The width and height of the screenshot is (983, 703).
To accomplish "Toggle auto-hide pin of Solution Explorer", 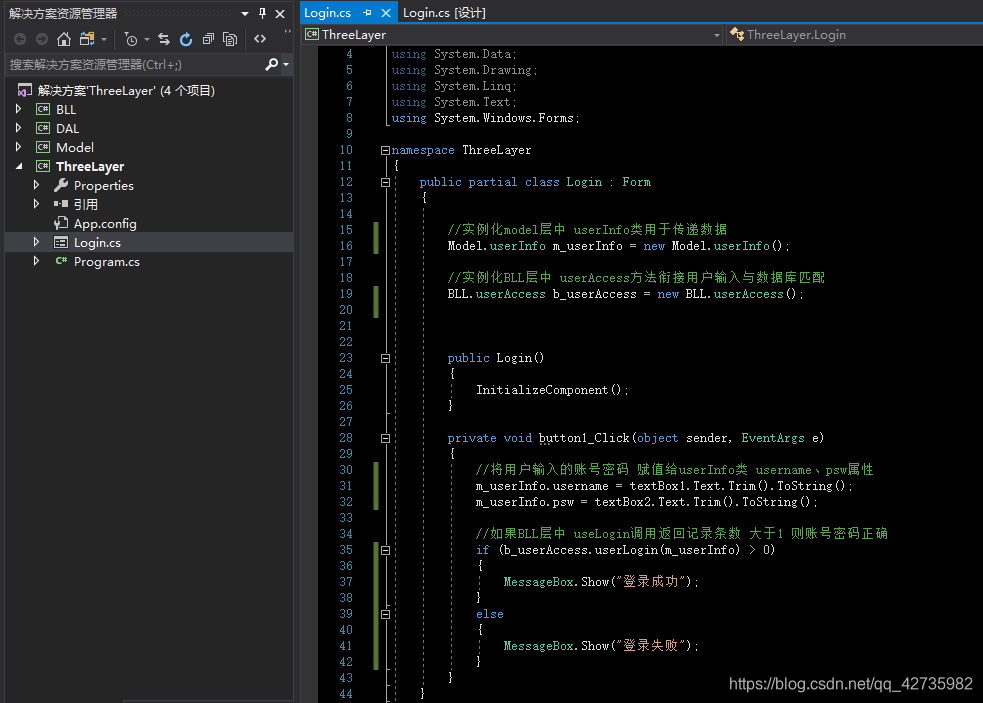I will 262,13.
